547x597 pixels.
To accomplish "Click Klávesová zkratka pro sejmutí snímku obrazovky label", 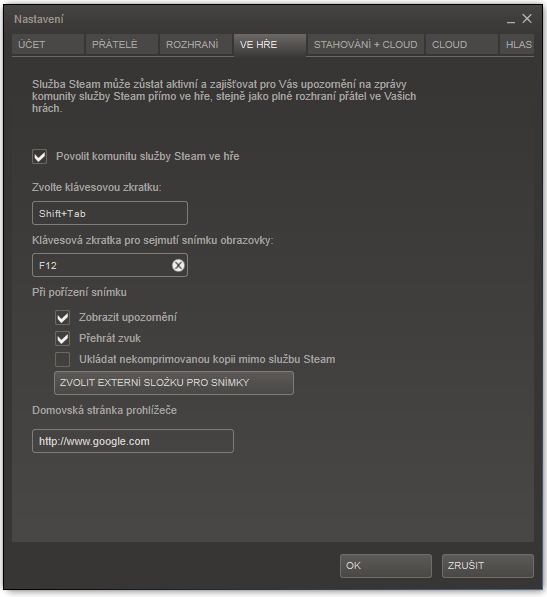I will pyautogui.click(x=153, y=241).
